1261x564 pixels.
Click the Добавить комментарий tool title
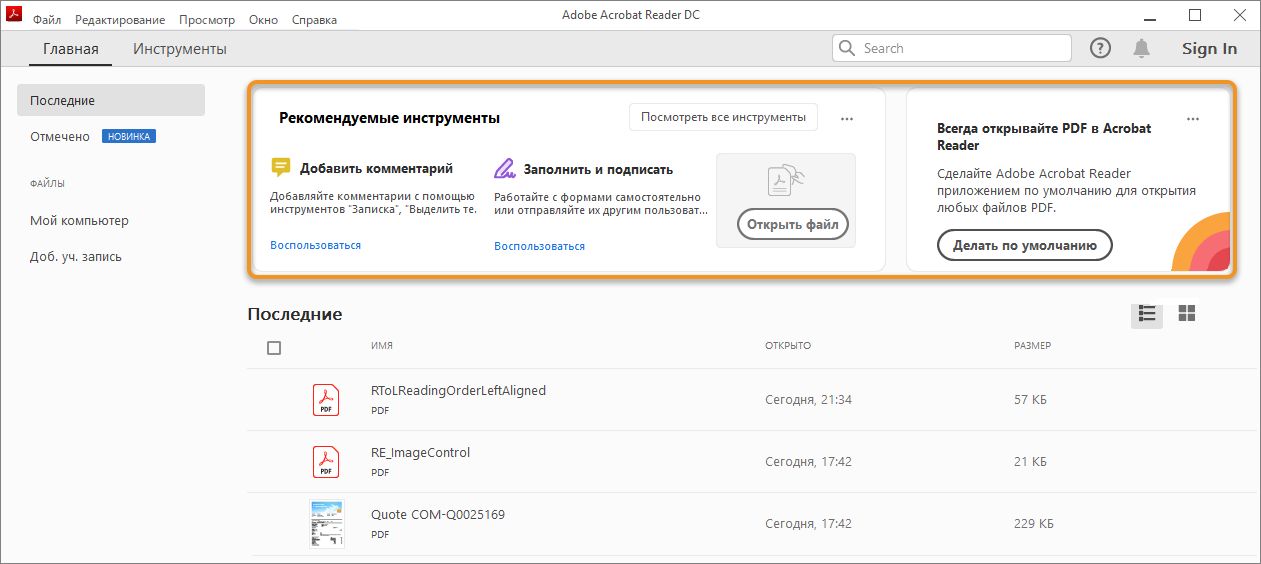(376, 168)
